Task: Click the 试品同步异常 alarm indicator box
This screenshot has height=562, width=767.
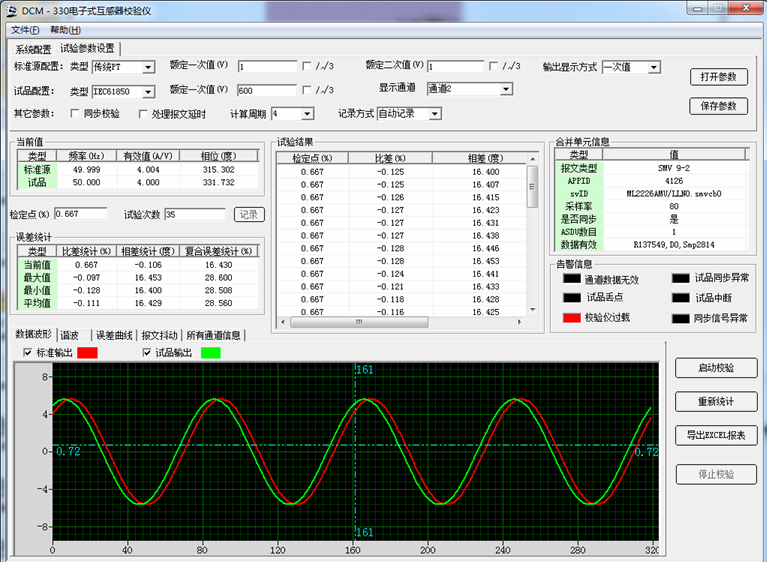Action: [x=681, y=279]
